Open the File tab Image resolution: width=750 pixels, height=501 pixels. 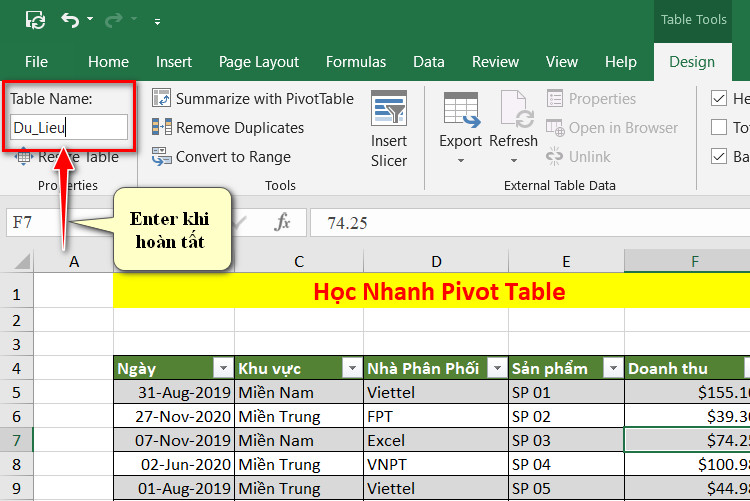click(x=36, y=62)
